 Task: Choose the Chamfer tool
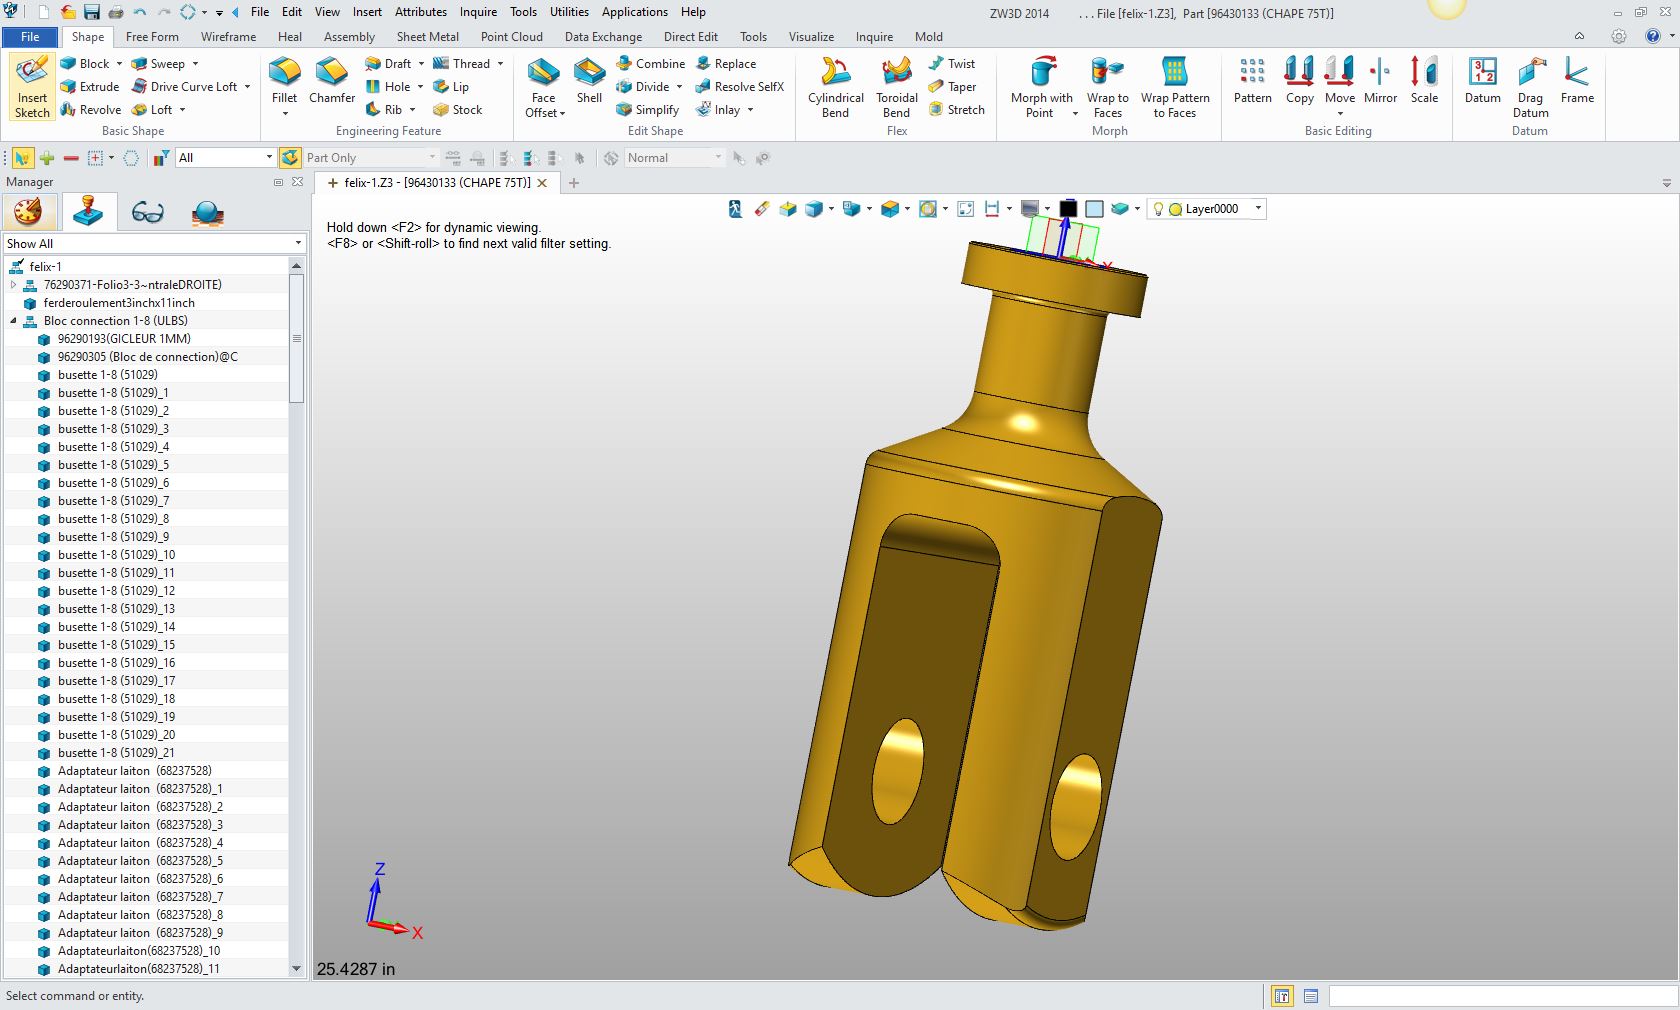[331, 80]
